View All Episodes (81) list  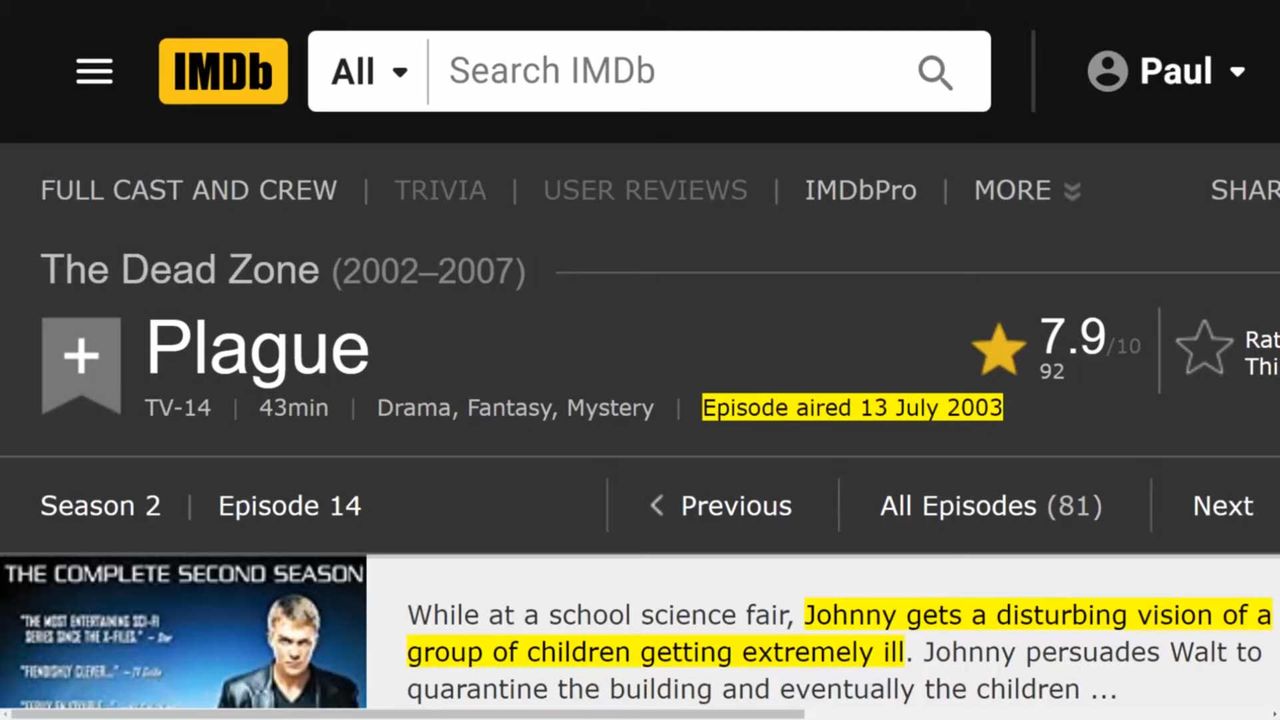(990, 506)
